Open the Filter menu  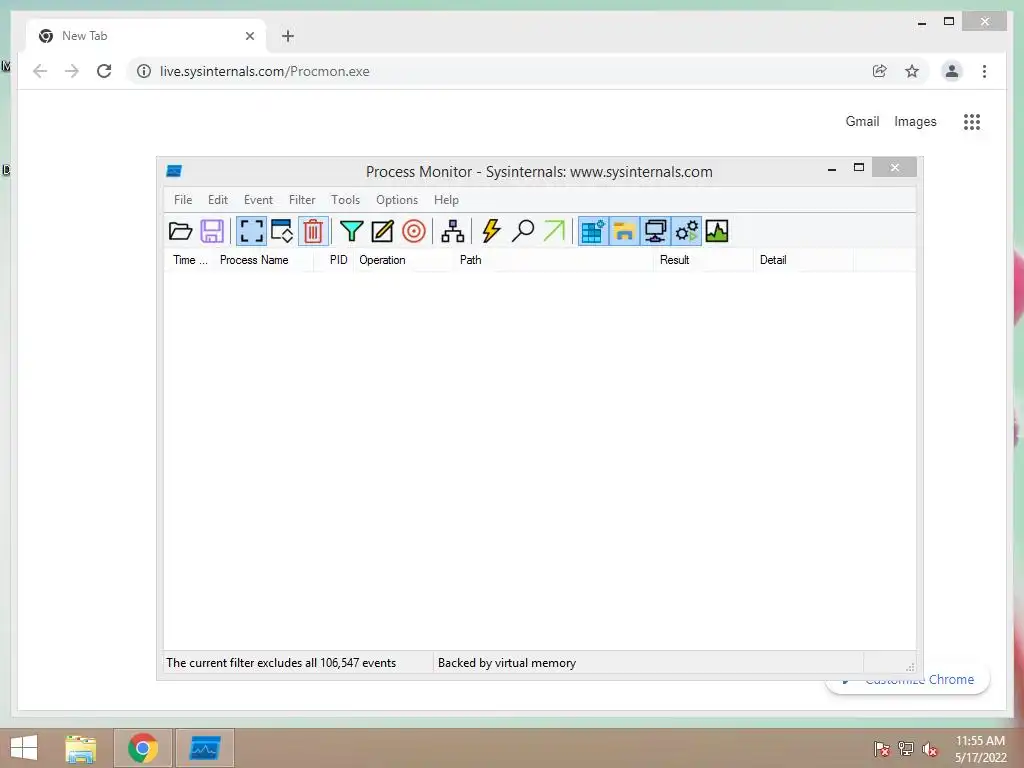302,200
